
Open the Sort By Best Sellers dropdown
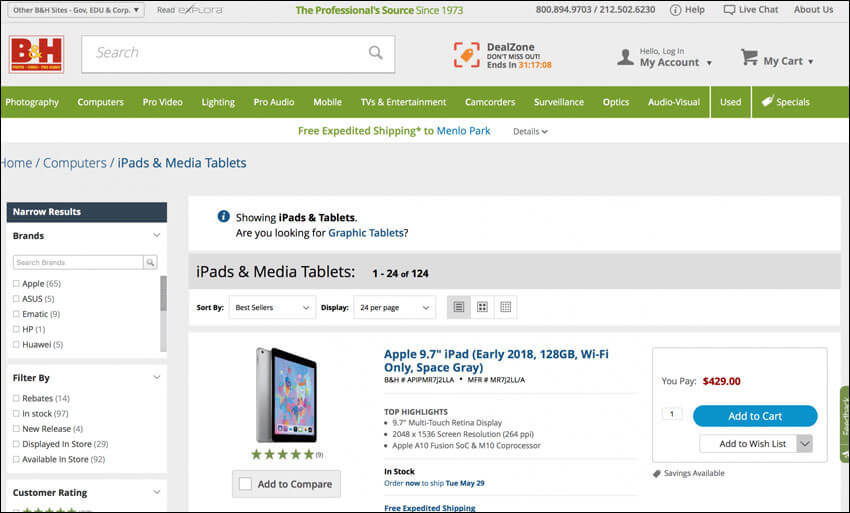pos(272,307)
